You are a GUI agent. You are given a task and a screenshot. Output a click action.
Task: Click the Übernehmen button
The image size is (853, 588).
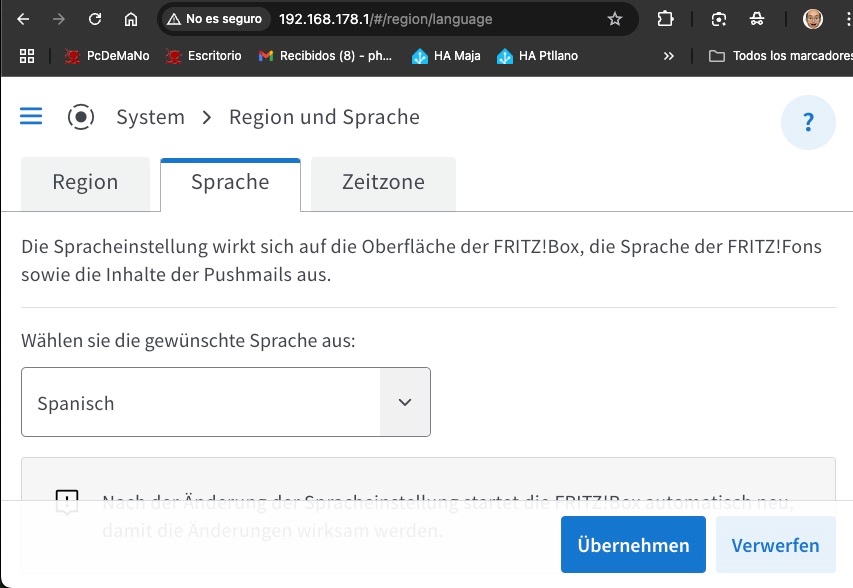click(633, 544)
